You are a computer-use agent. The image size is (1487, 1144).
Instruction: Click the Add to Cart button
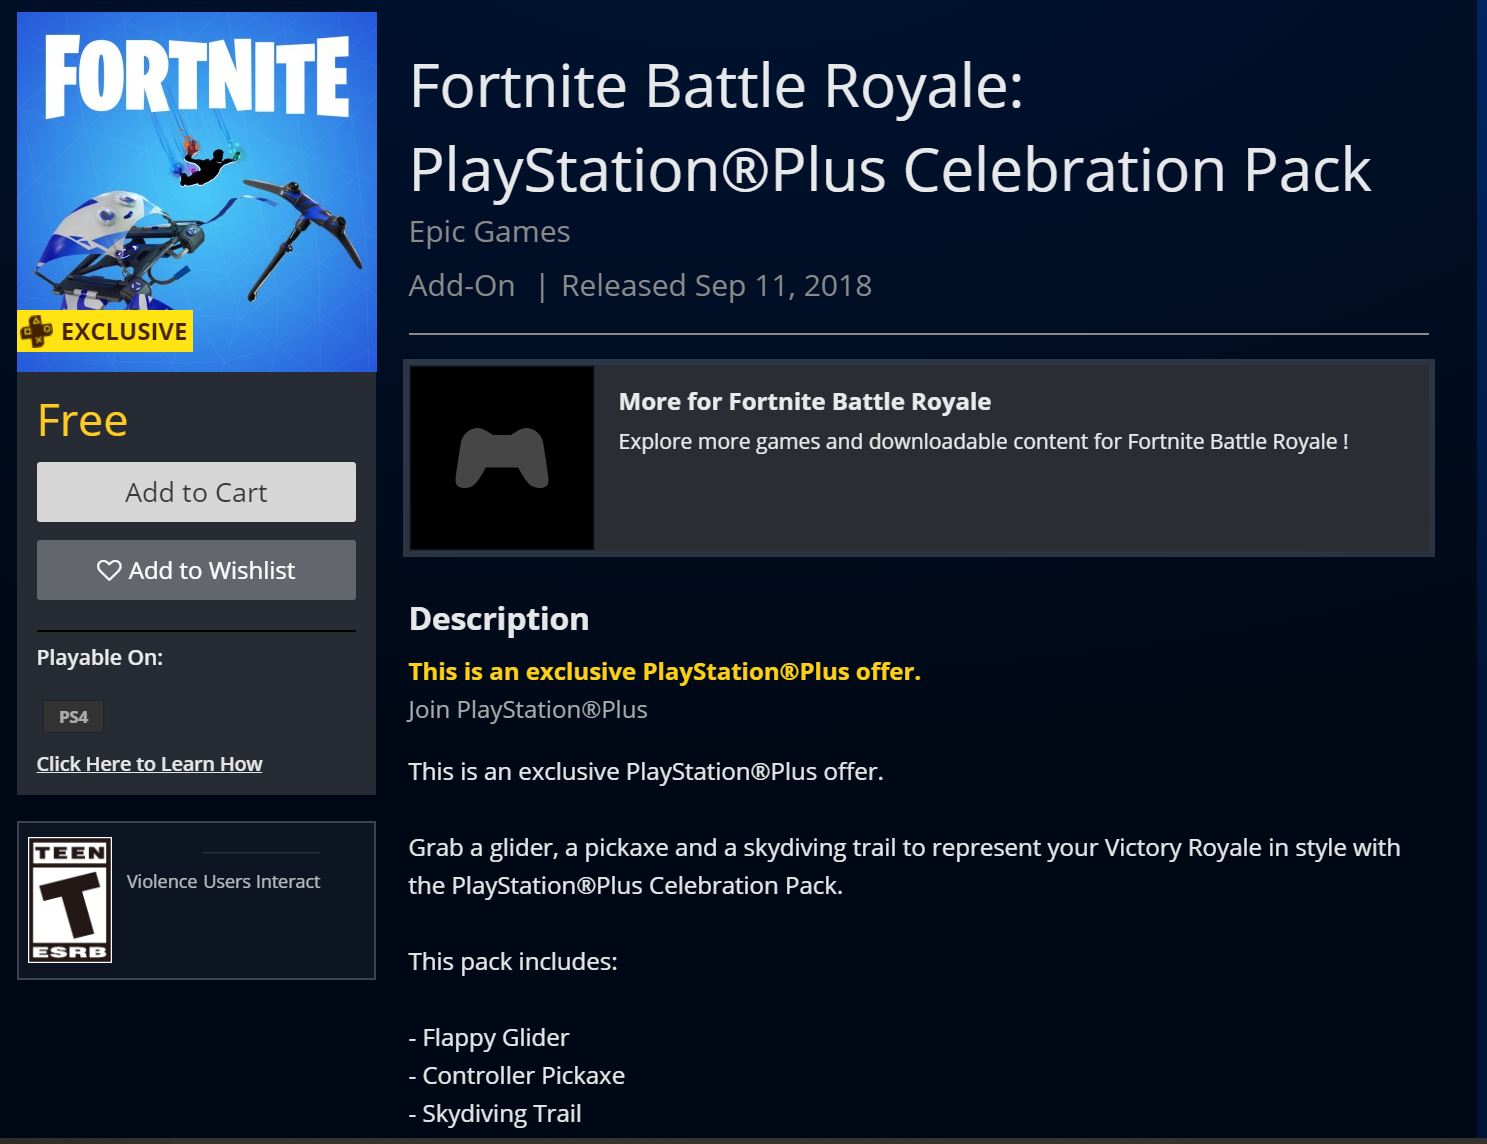(196, 492)
